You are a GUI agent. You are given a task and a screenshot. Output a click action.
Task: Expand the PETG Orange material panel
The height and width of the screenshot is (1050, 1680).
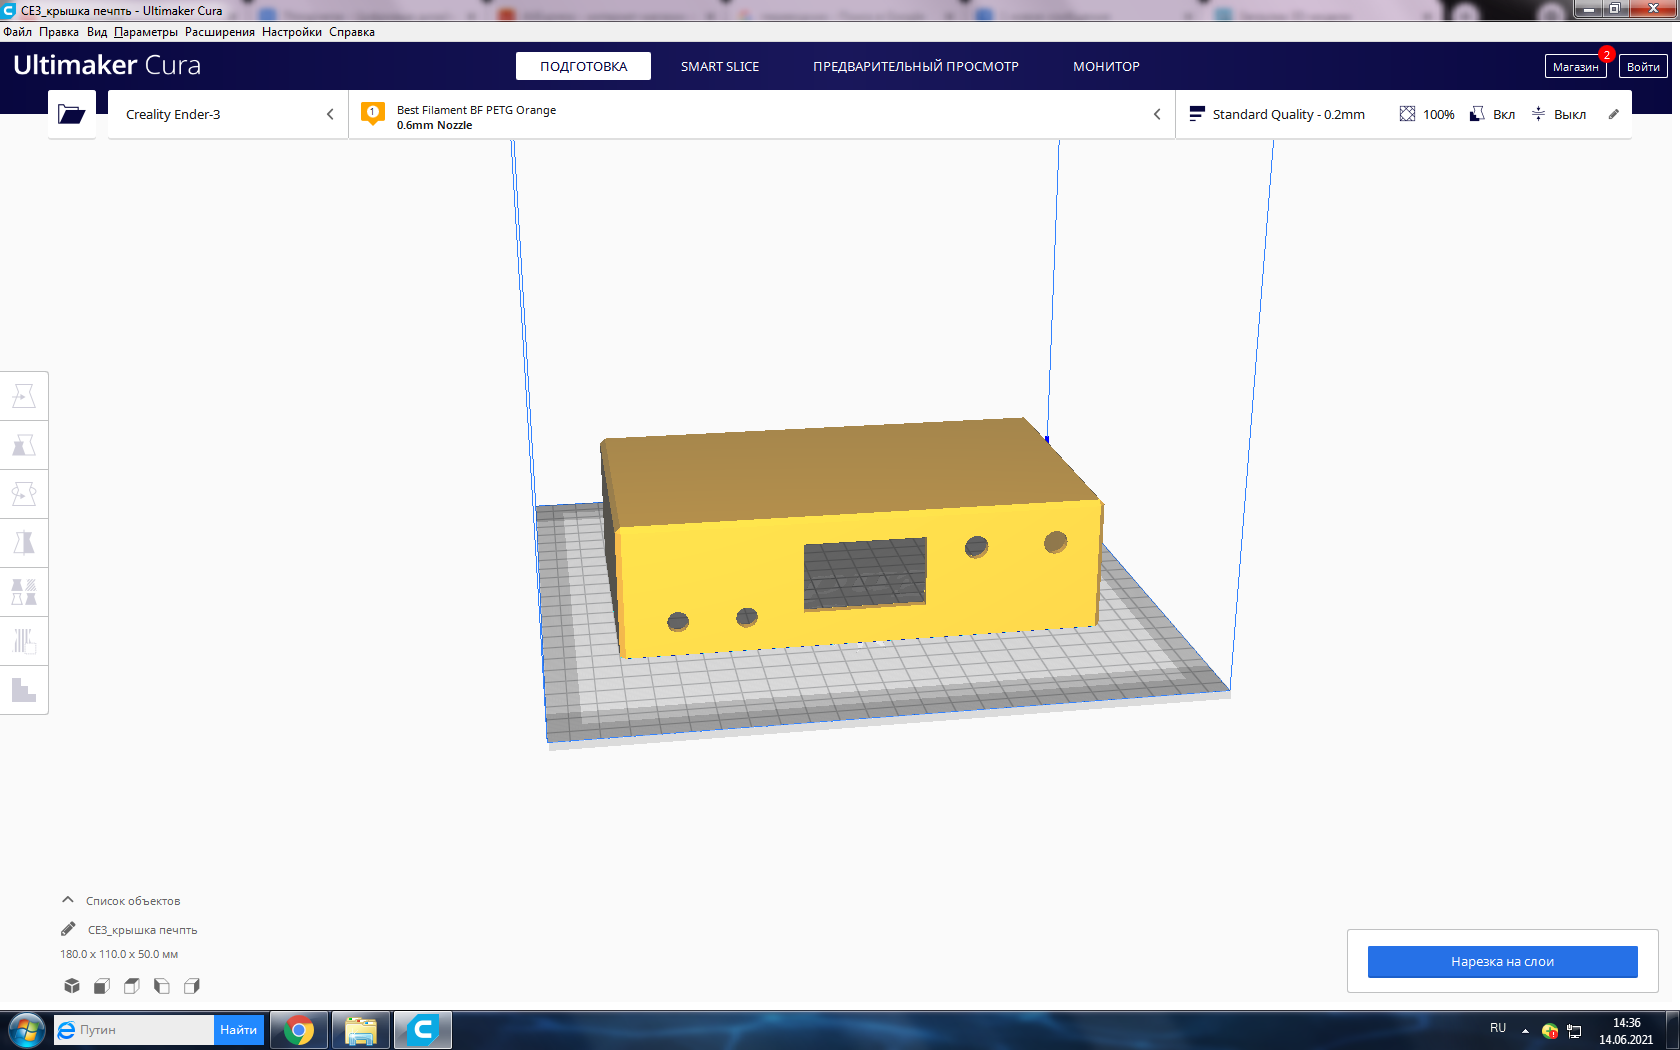point(760,114)
